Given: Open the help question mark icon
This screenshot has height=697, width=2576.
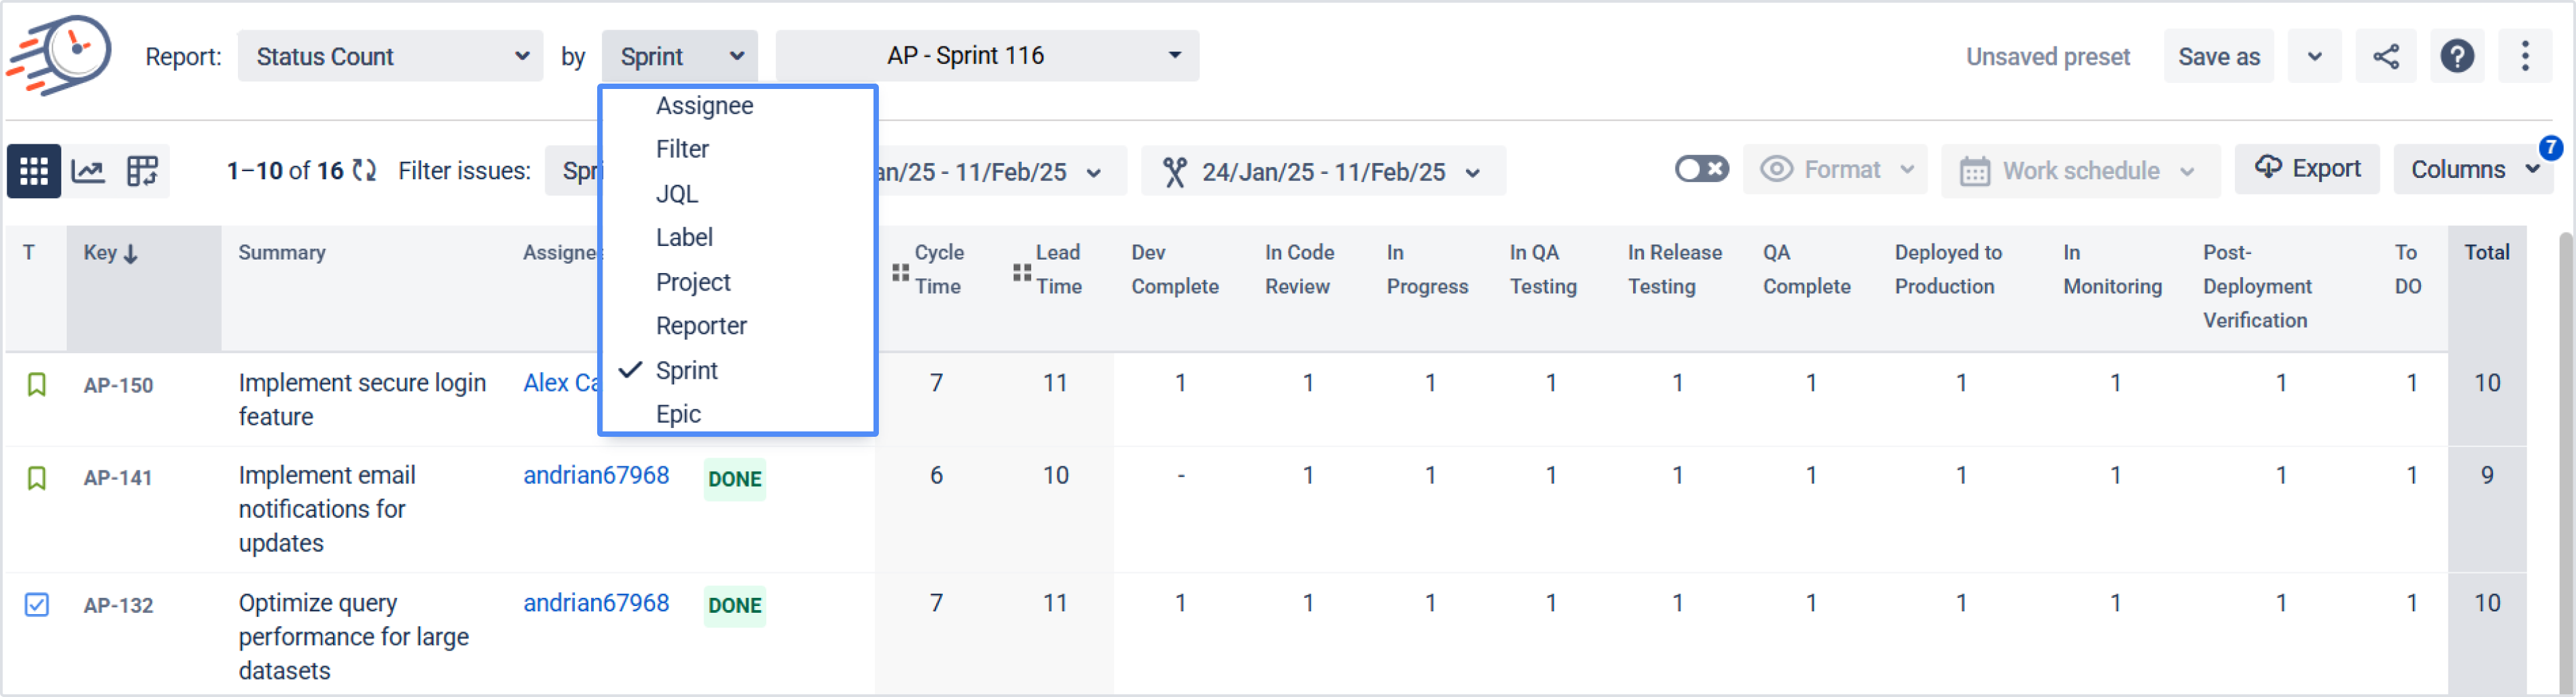Looking at the screenshot, I should [2456, 56].
